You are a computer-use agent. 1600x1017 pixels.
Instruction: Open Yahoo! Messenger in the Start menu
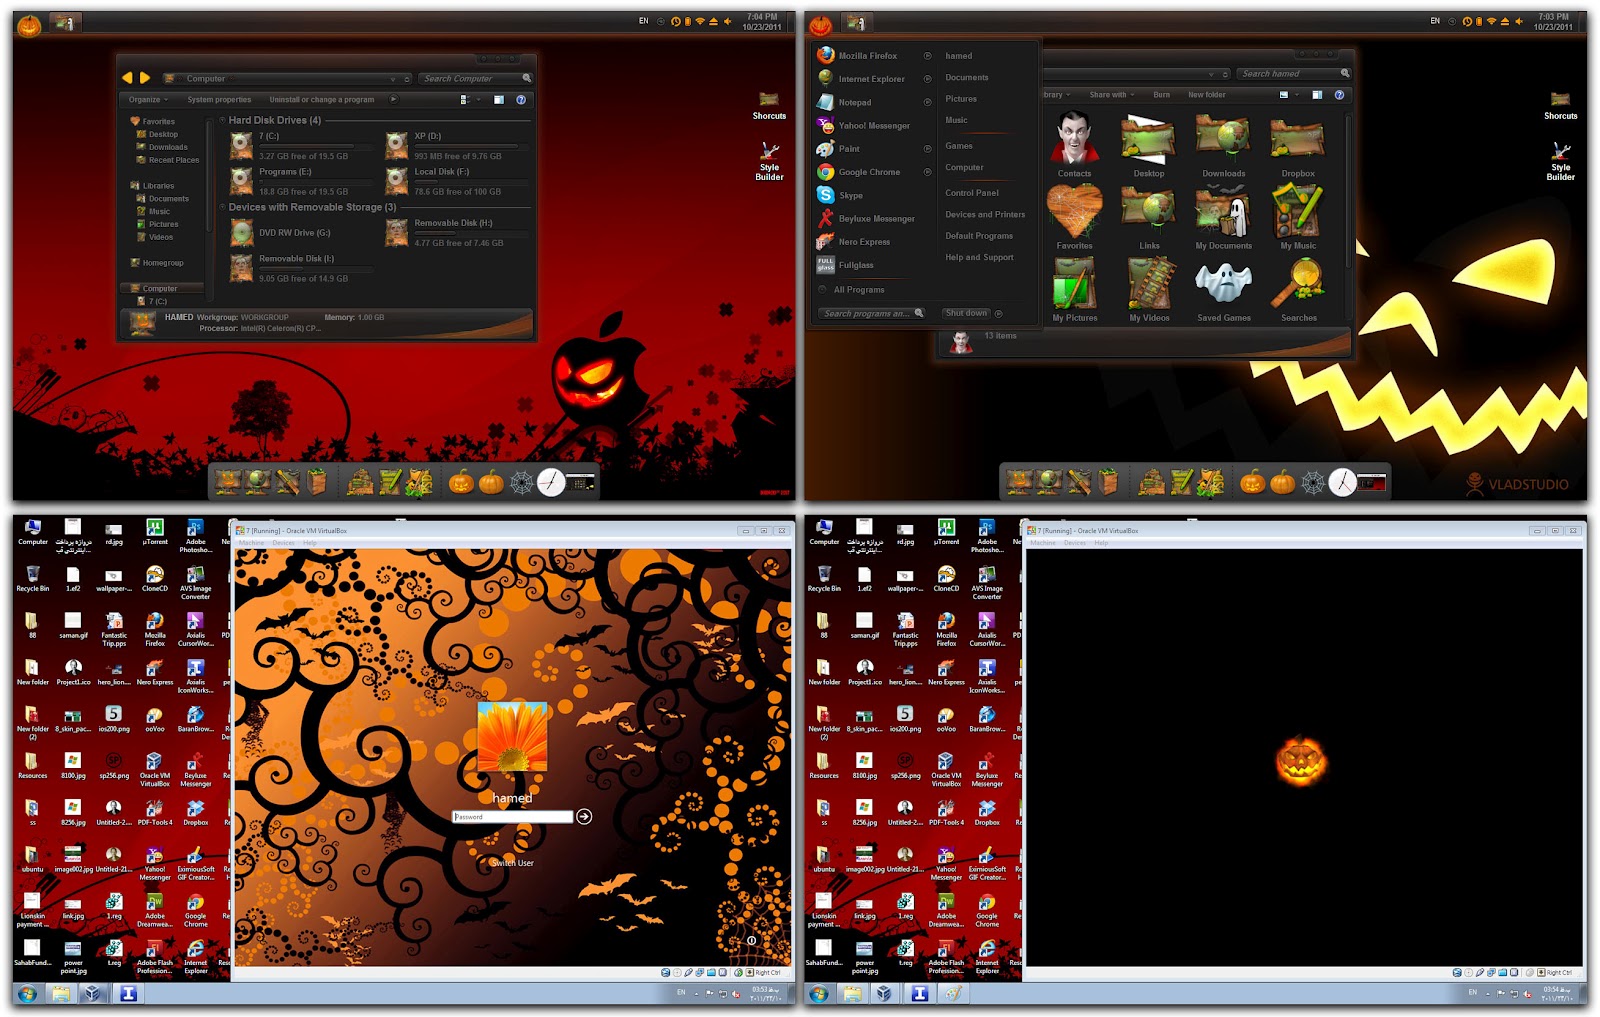point(873,126)
